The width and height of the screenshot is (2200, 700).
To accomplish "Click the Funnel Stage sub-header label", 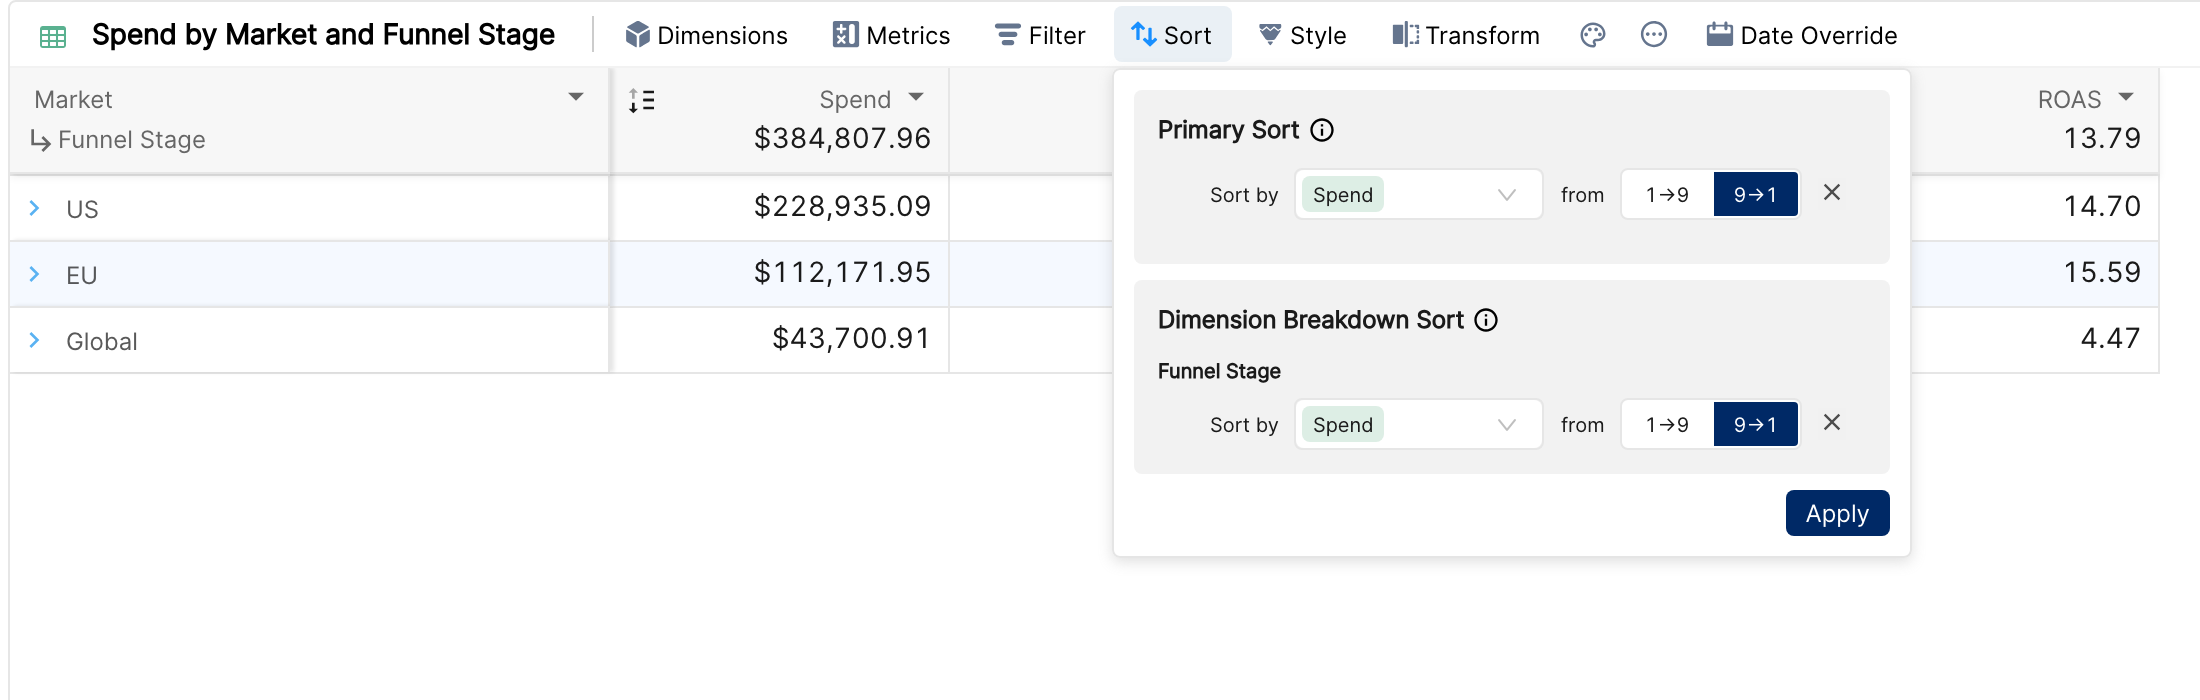I will point(131,140).
